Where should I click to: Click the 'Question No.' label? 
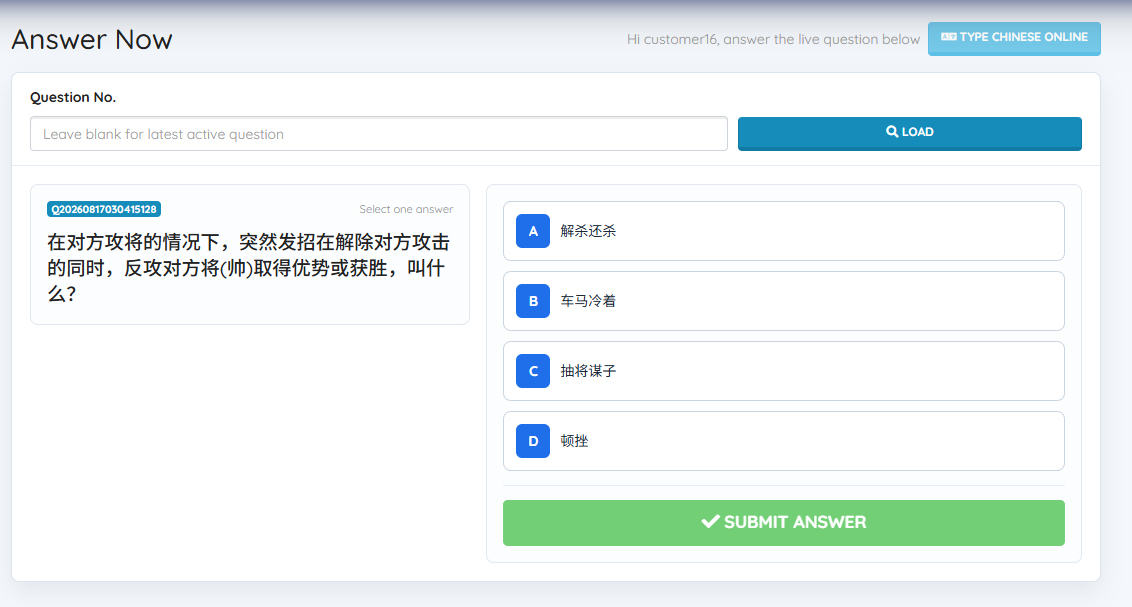(73, 97)
